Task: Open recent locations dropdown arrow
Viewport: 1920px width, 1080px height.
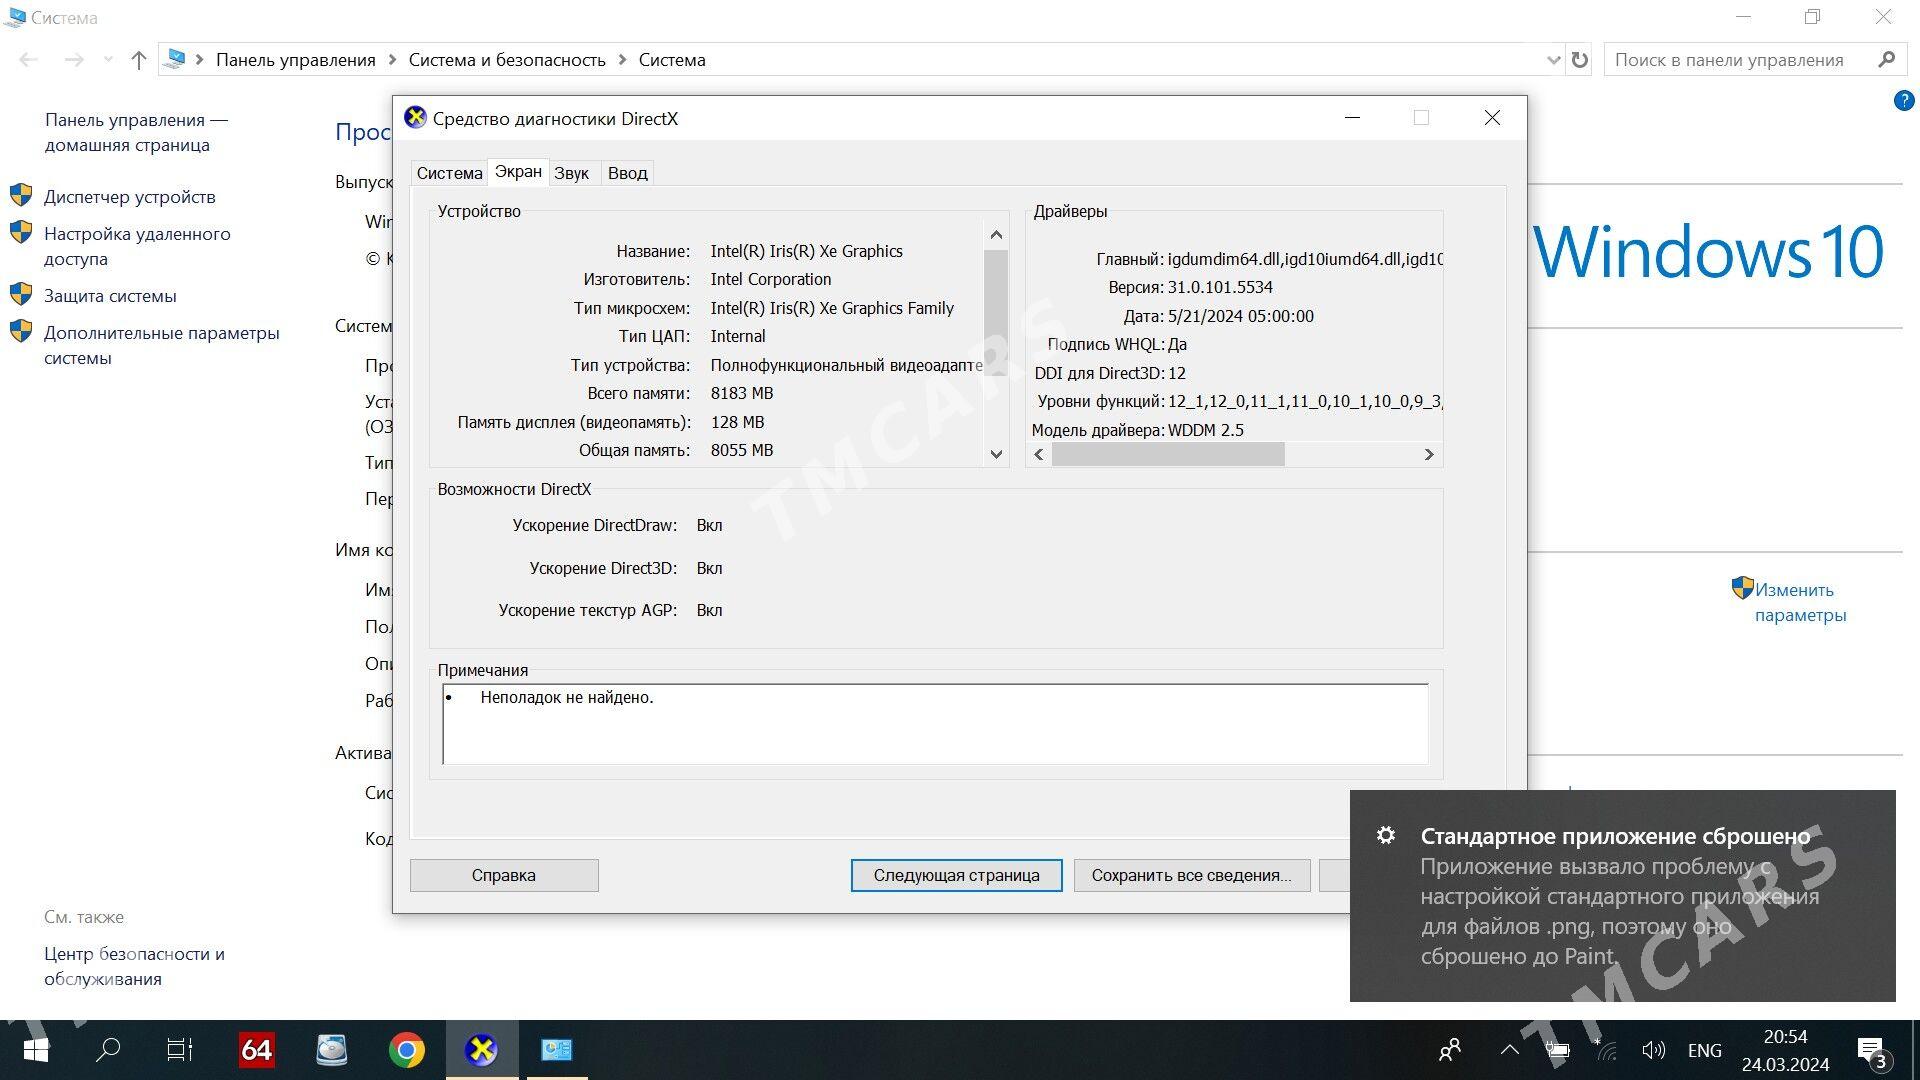Action: click(x=108, y=60)
